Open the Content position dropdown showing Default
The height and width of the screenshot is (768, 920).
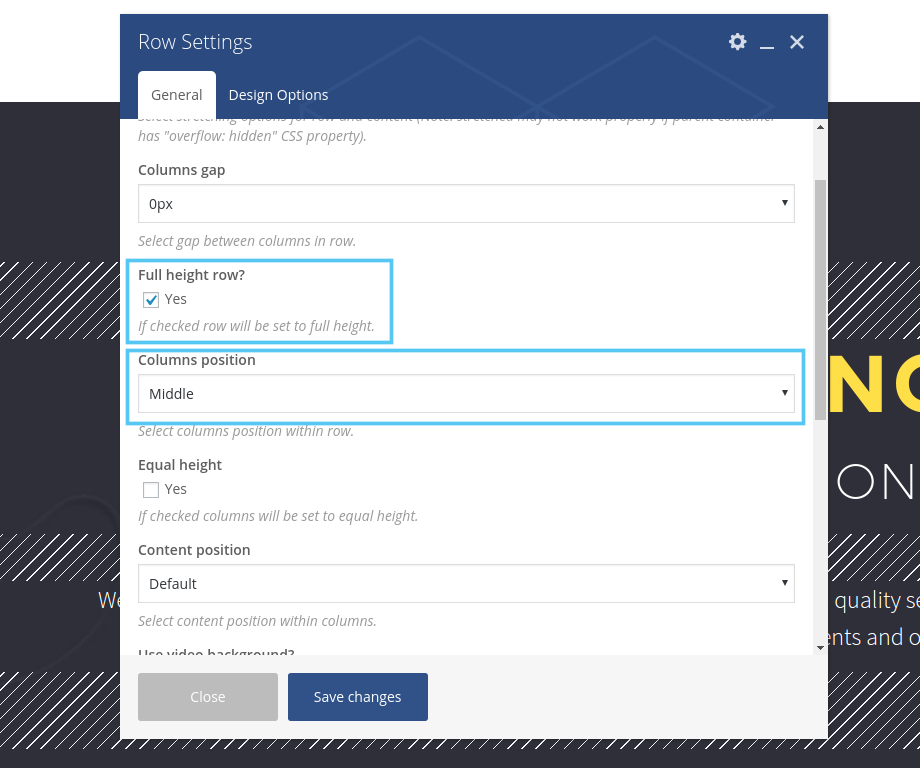pyautogui.click(x=466, y=584)
